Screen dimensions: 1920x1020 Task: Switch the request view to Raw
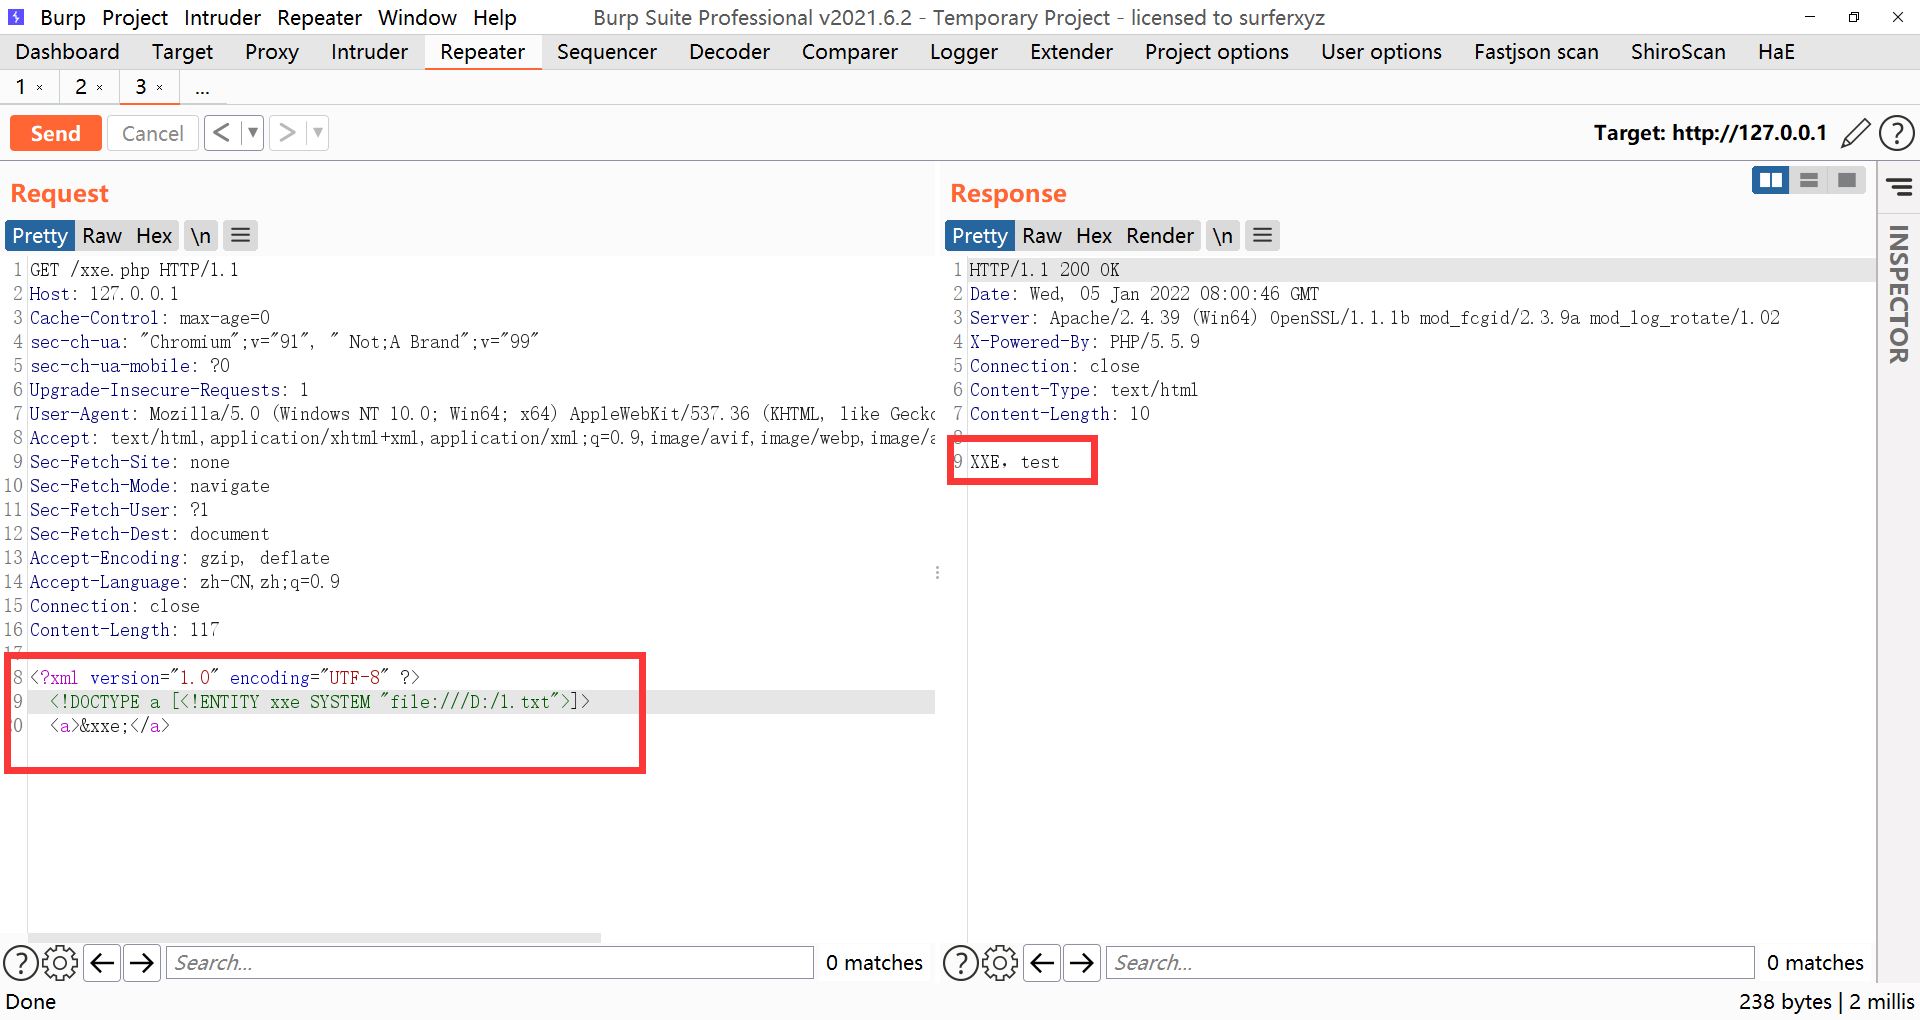pyautogui.click(x=101, y=235)
